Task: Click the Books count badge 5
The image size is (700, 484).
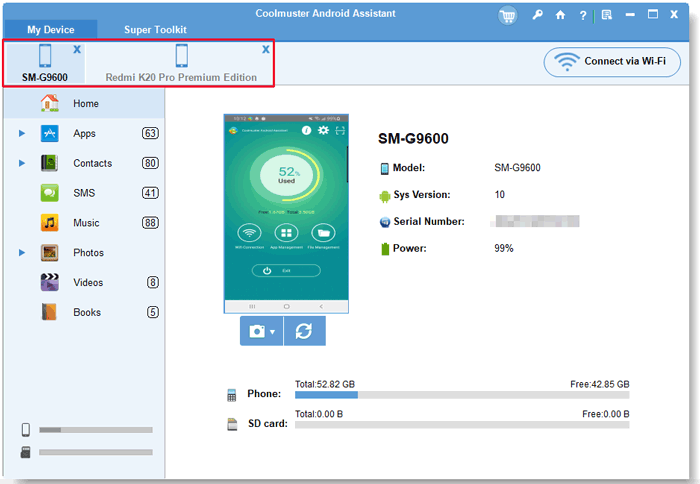Action: coord(153,312)
